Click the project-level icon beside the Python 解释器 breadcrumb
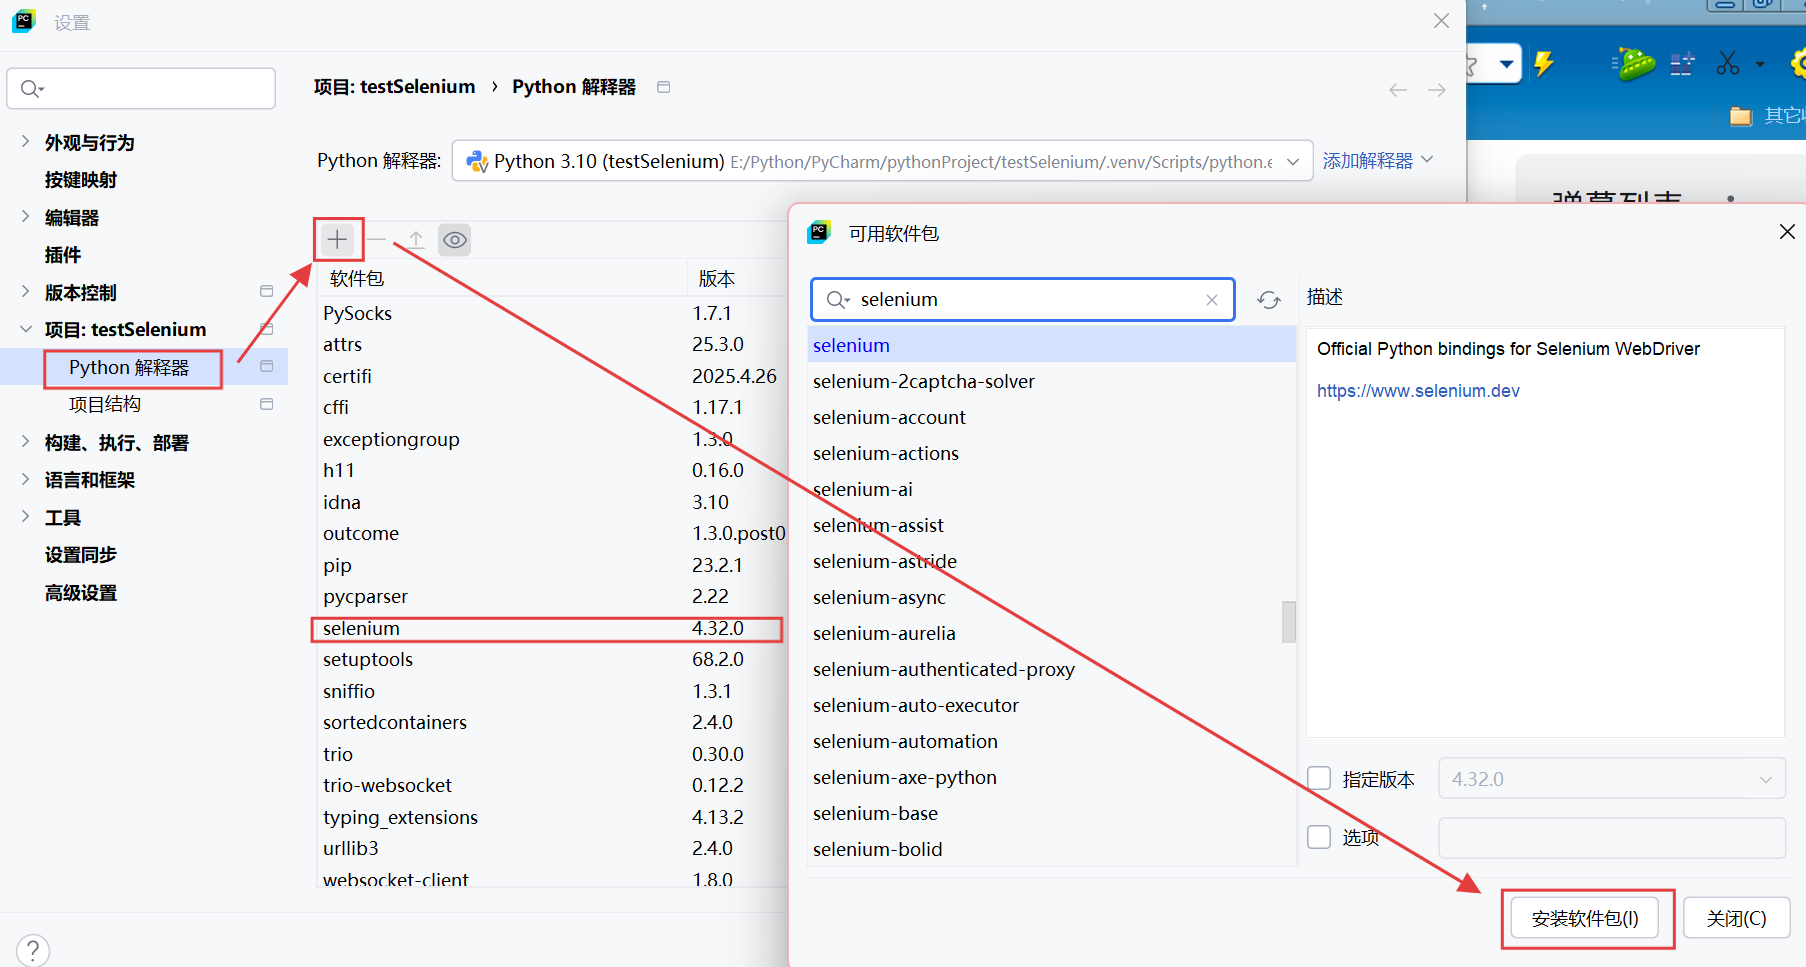The image size is (1806, 967). (x=663, y=87)
